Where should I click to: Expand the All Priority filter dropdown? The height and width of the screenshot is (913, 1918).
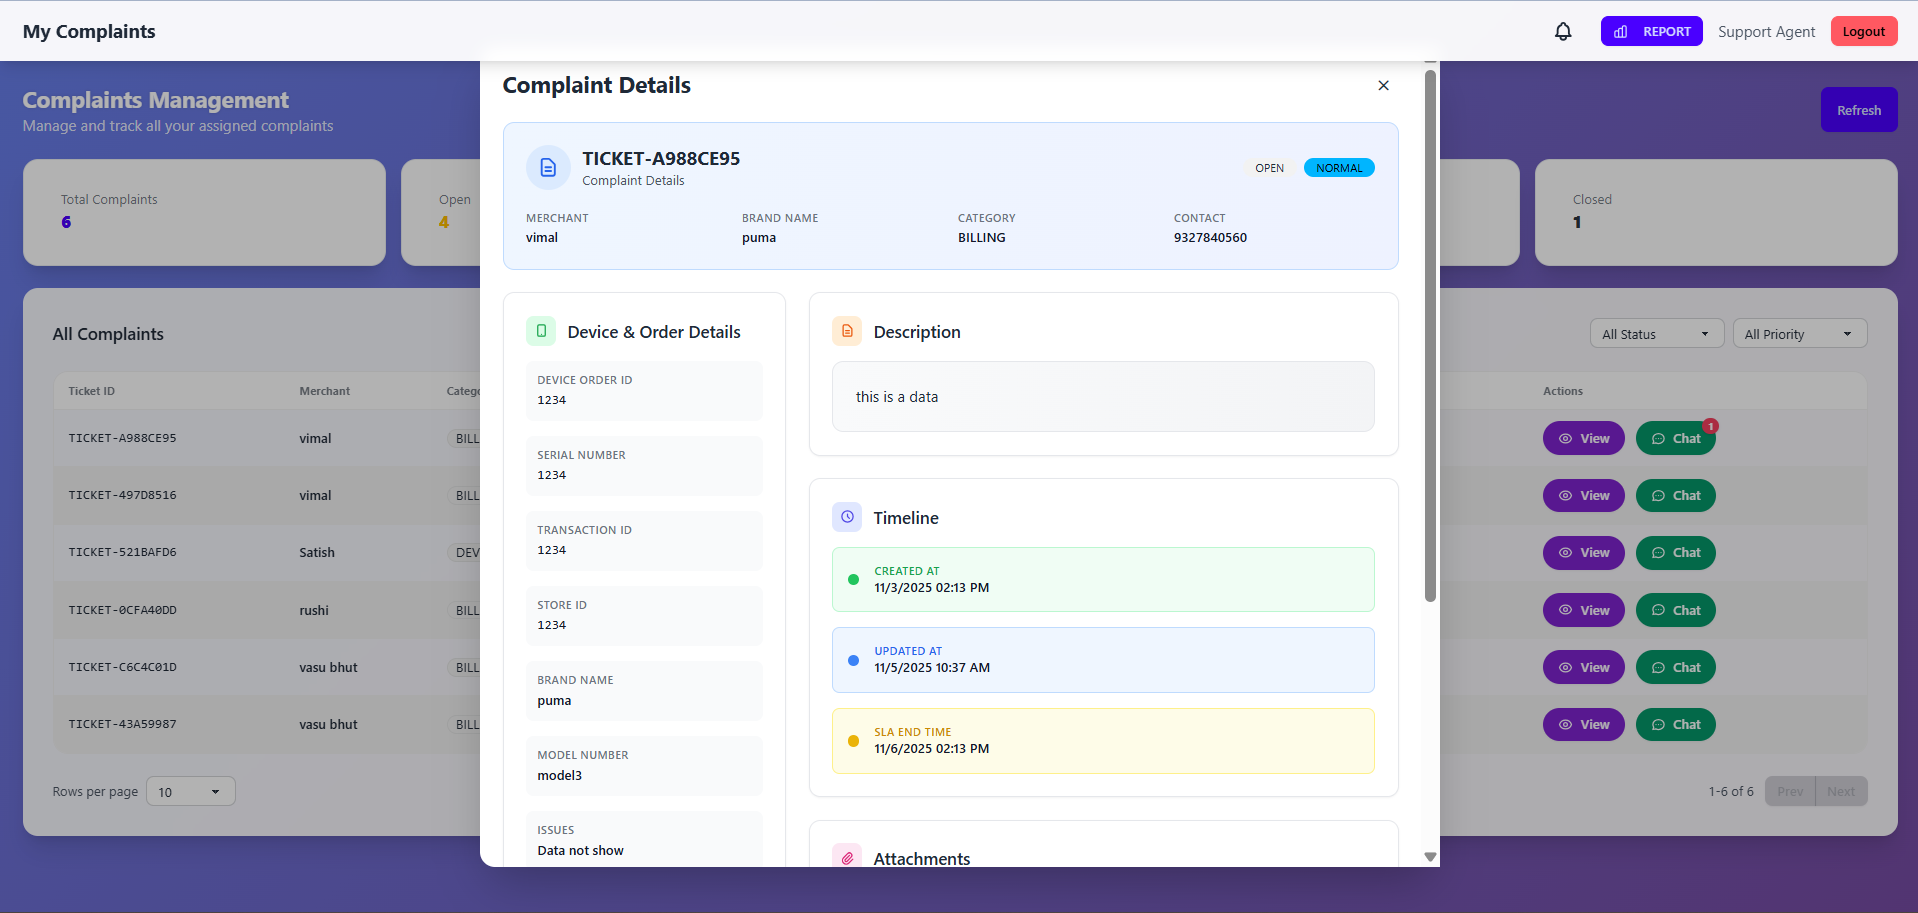[1799, 334]
